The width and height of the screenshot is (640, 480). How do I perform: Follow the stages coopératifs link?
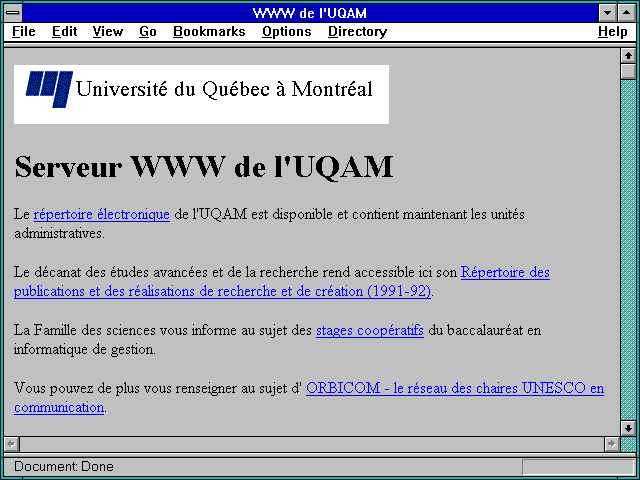[370, 330]
